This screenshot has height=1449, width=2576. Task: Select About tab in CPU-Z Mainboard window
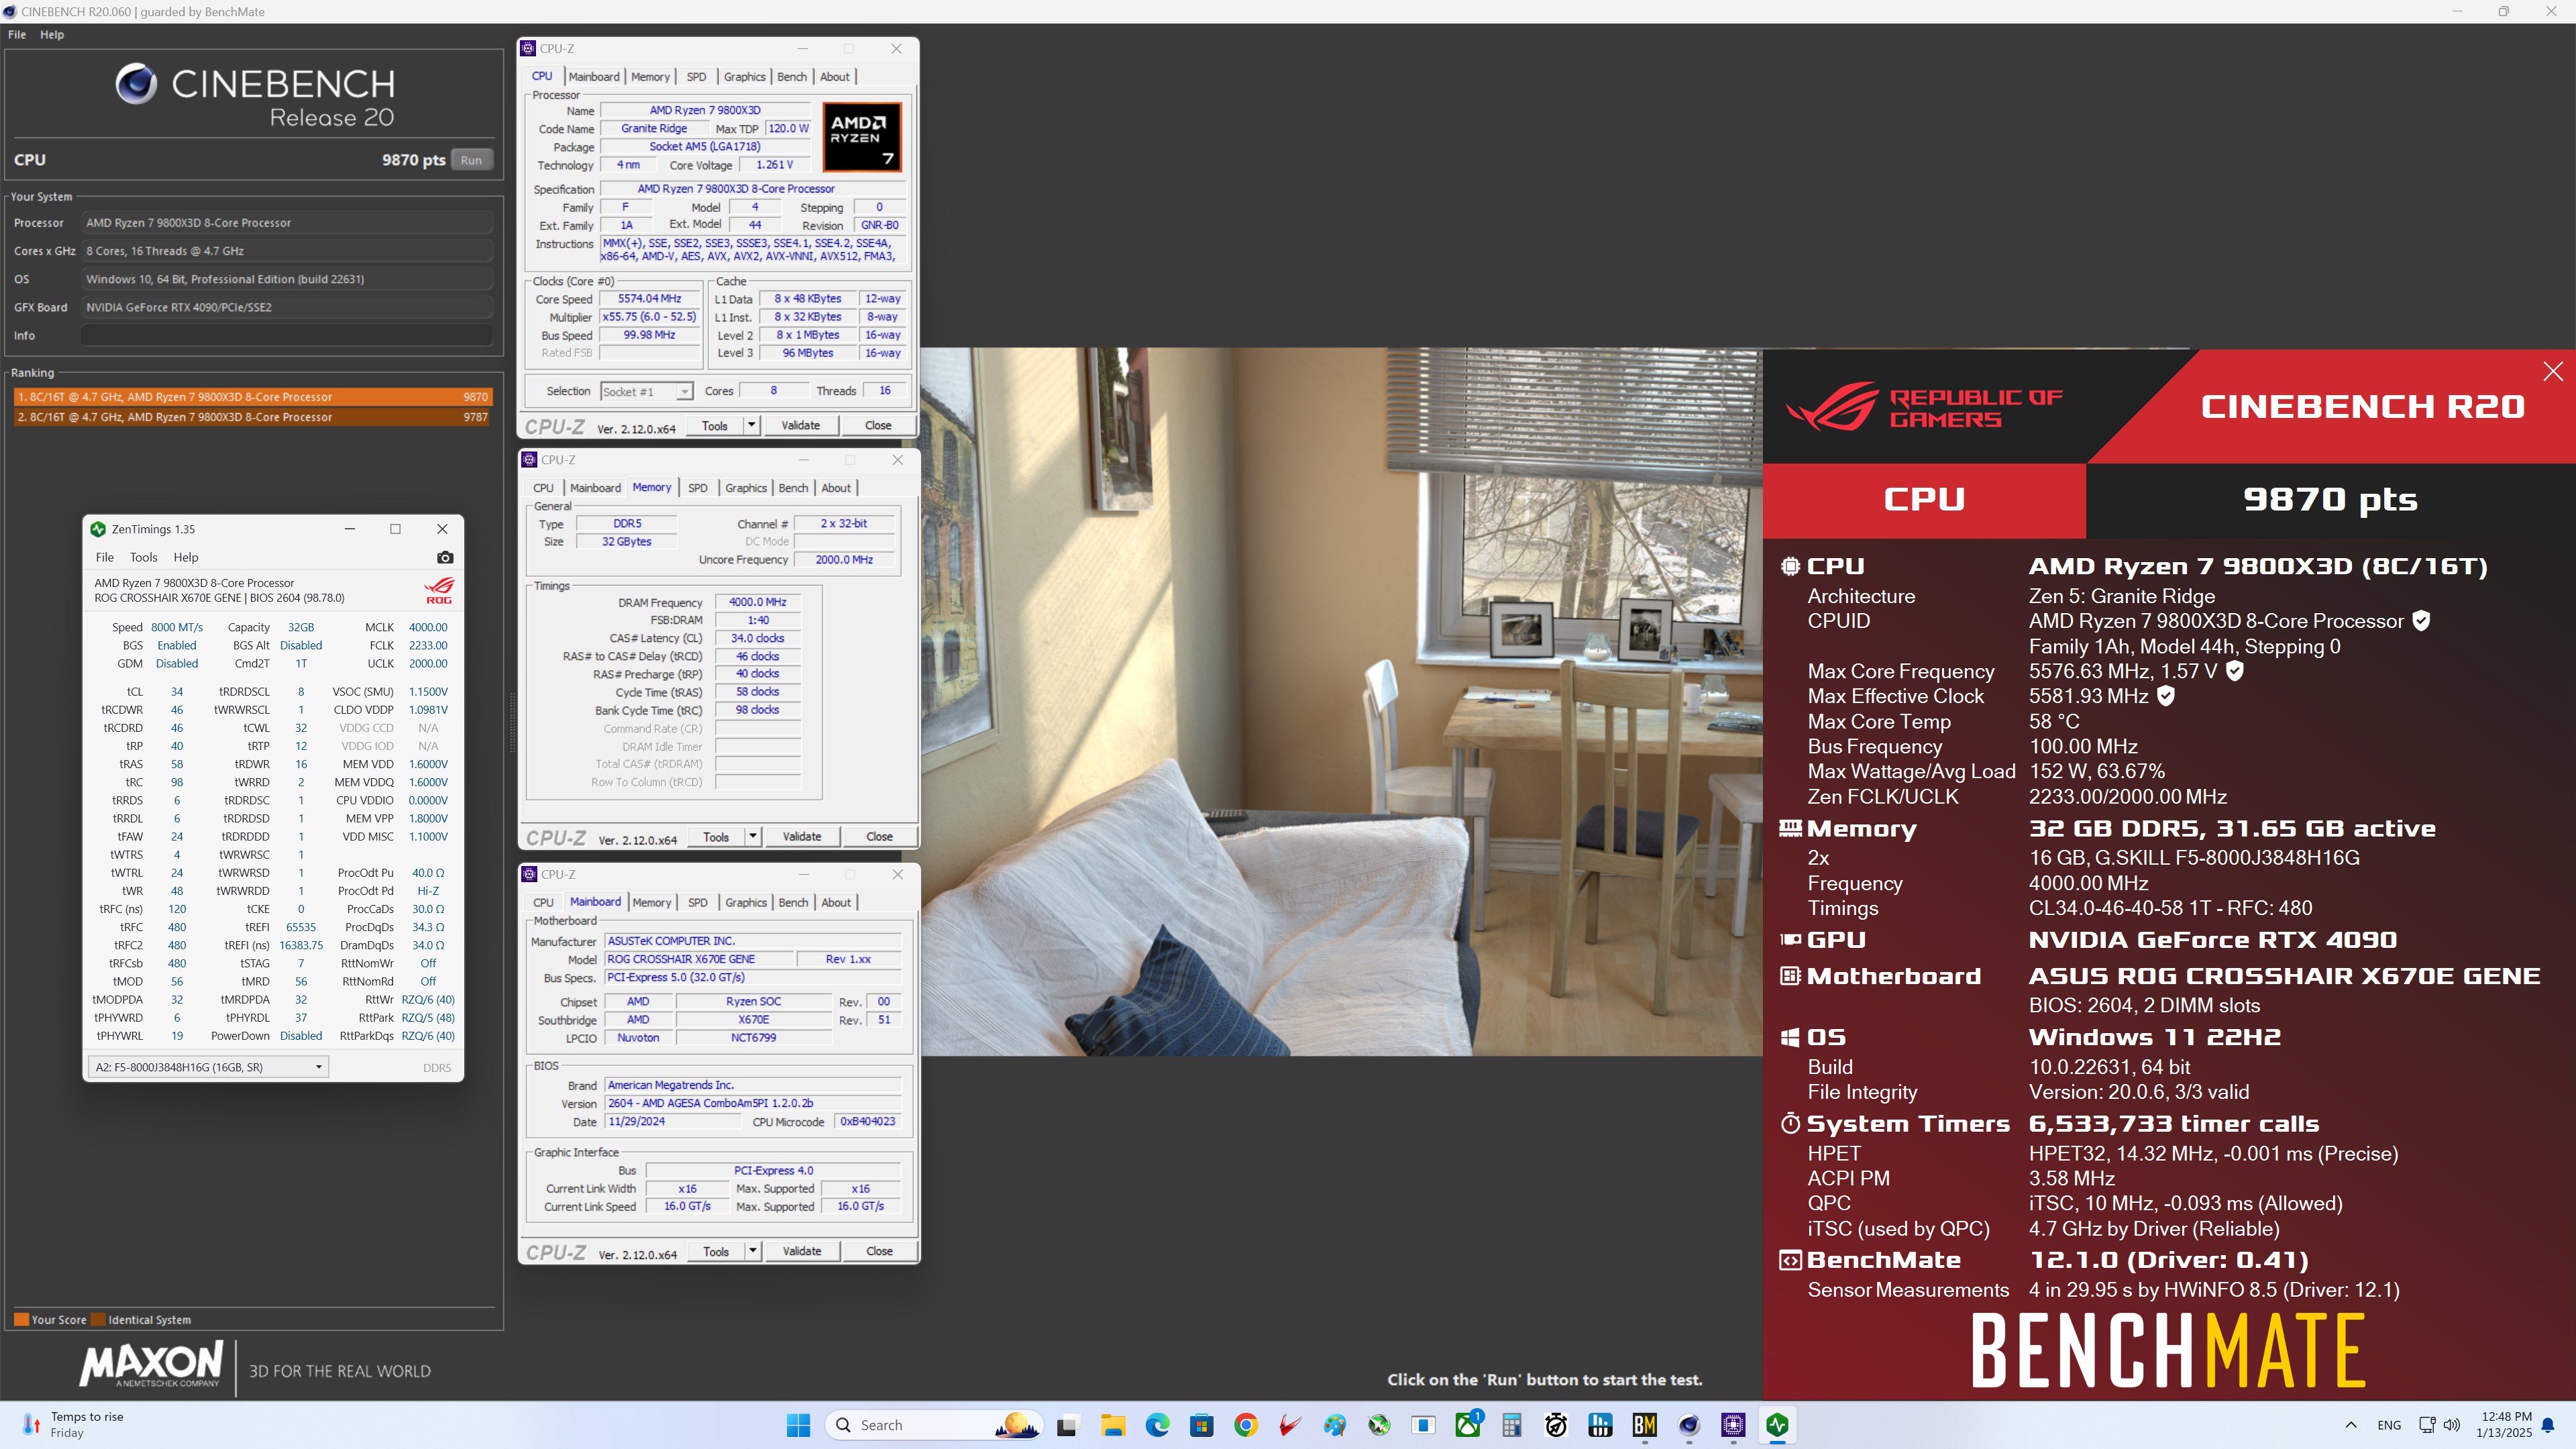pos(836,902)
